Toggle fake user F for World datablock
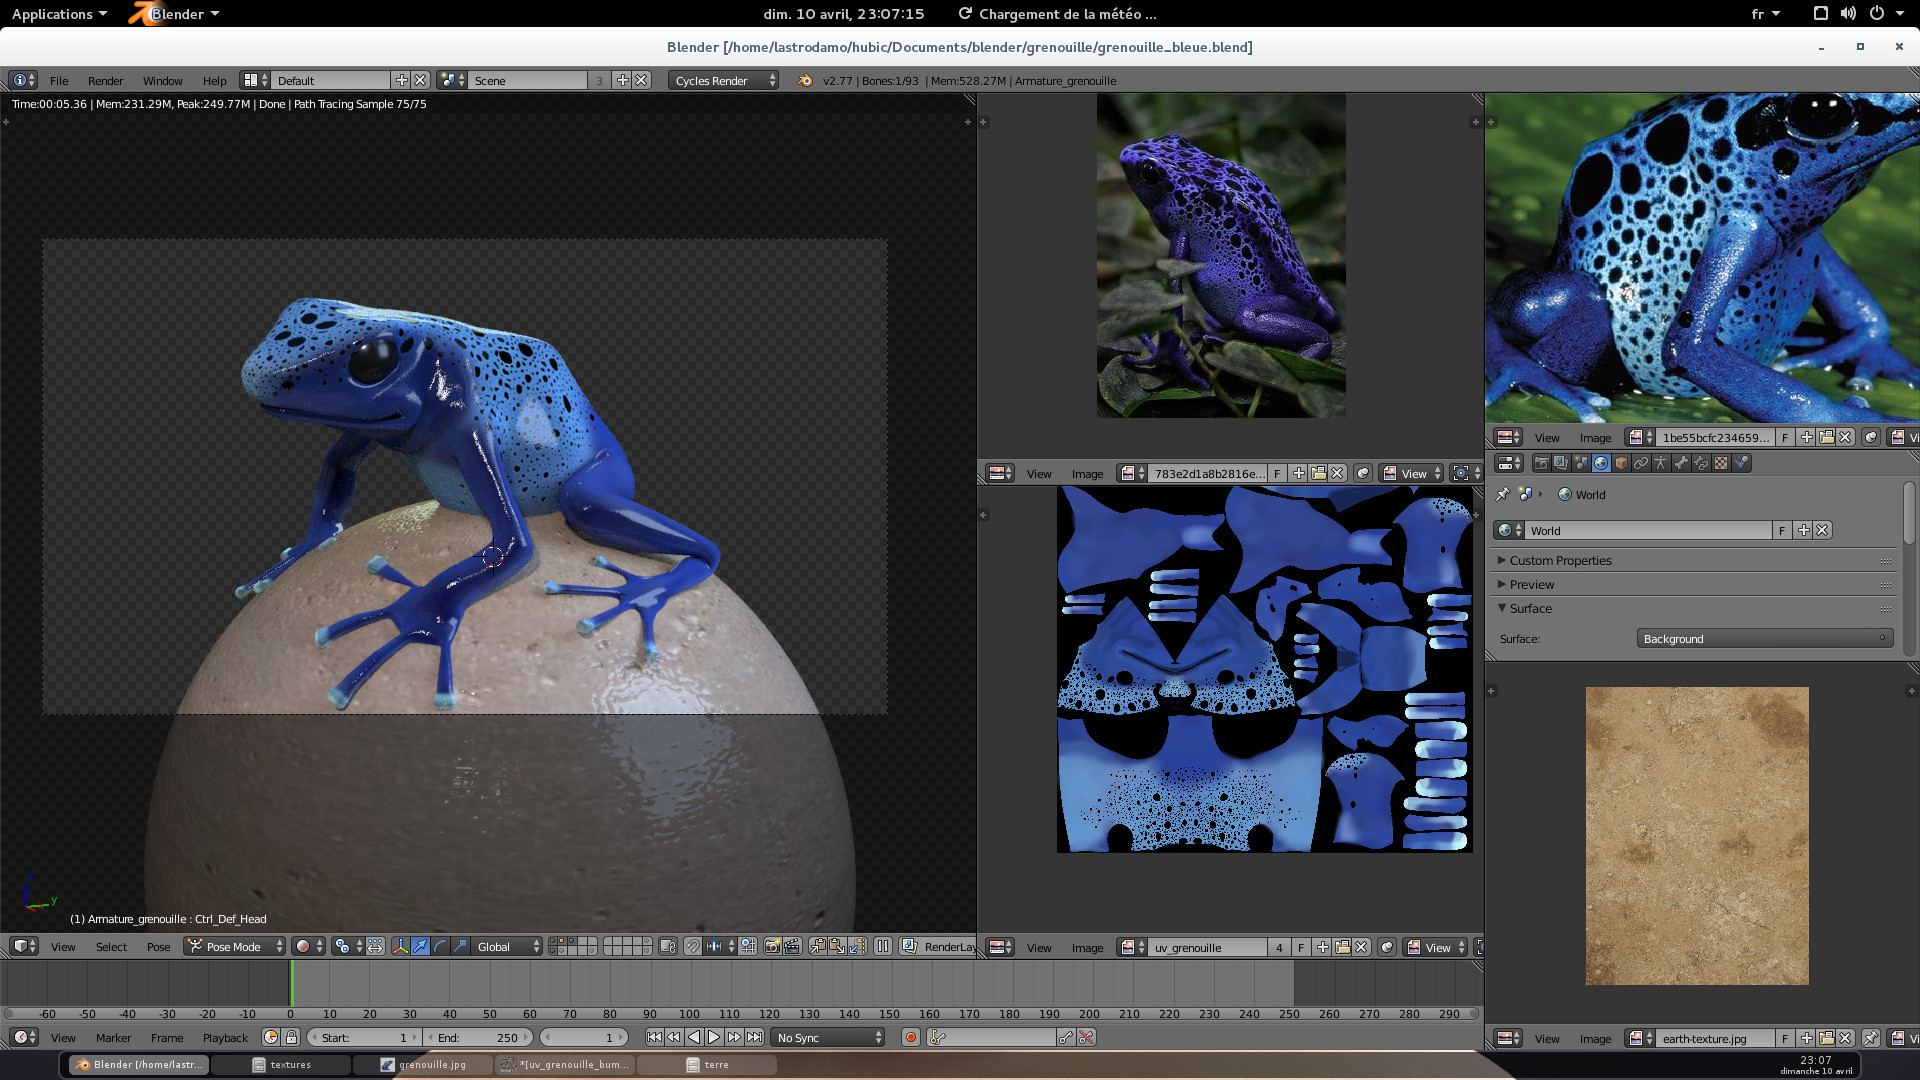 coord(1782,531)
